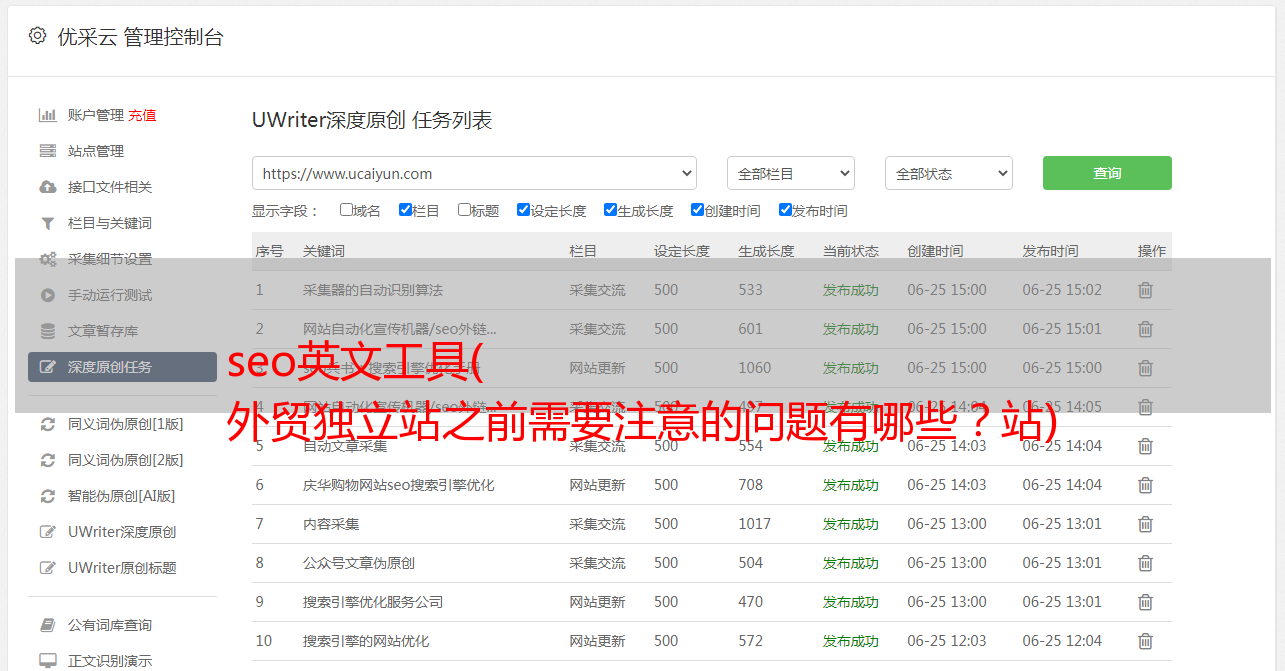Click keyword 内容采集
This screenshot has width=1285, height=671.
tap(331, 524)
